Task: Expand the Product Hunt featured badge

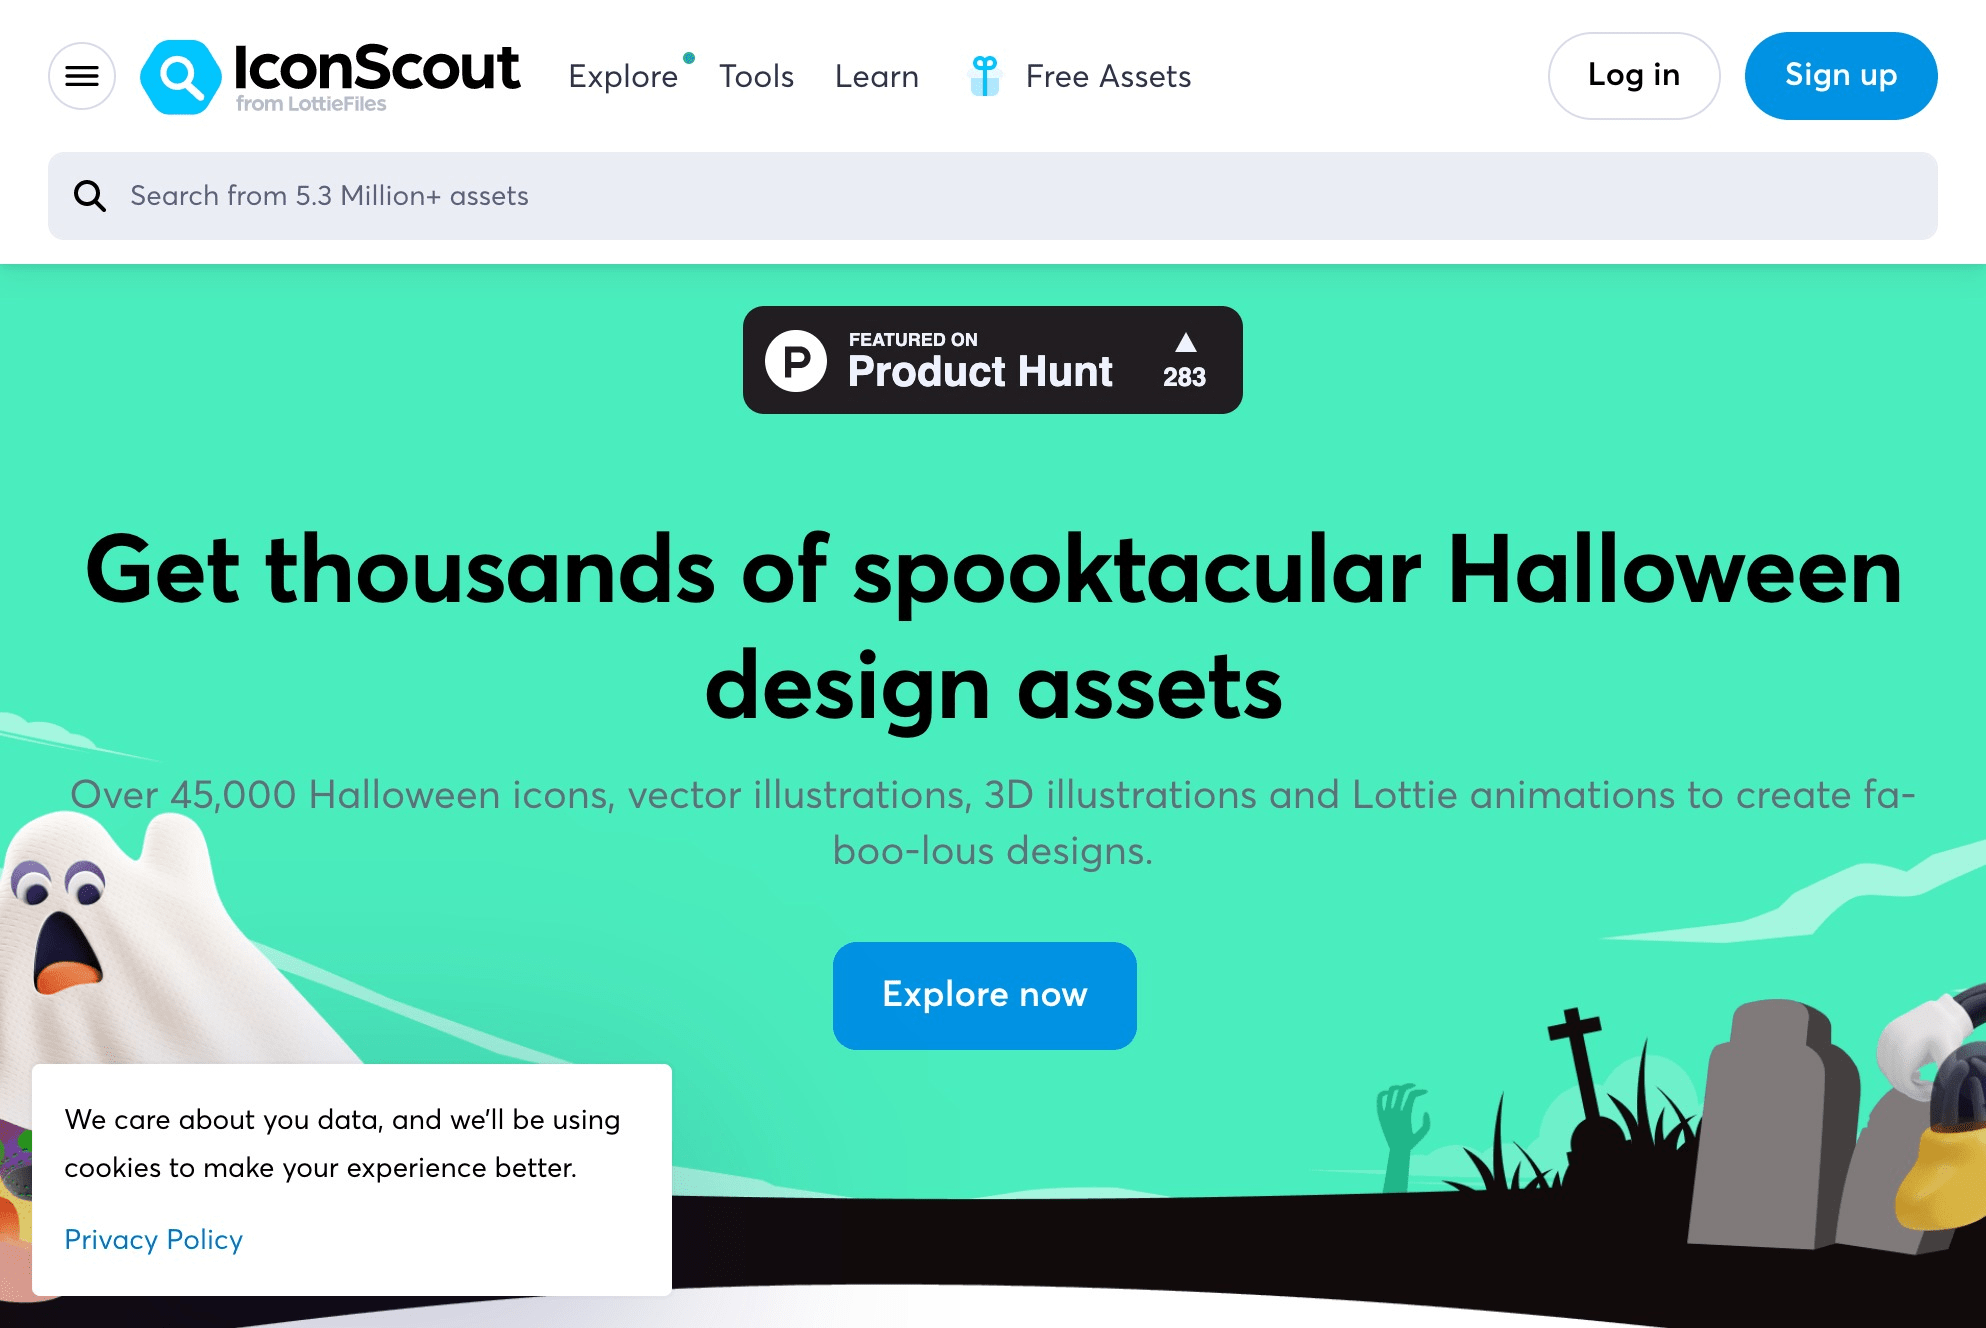Action: (993, 360)
